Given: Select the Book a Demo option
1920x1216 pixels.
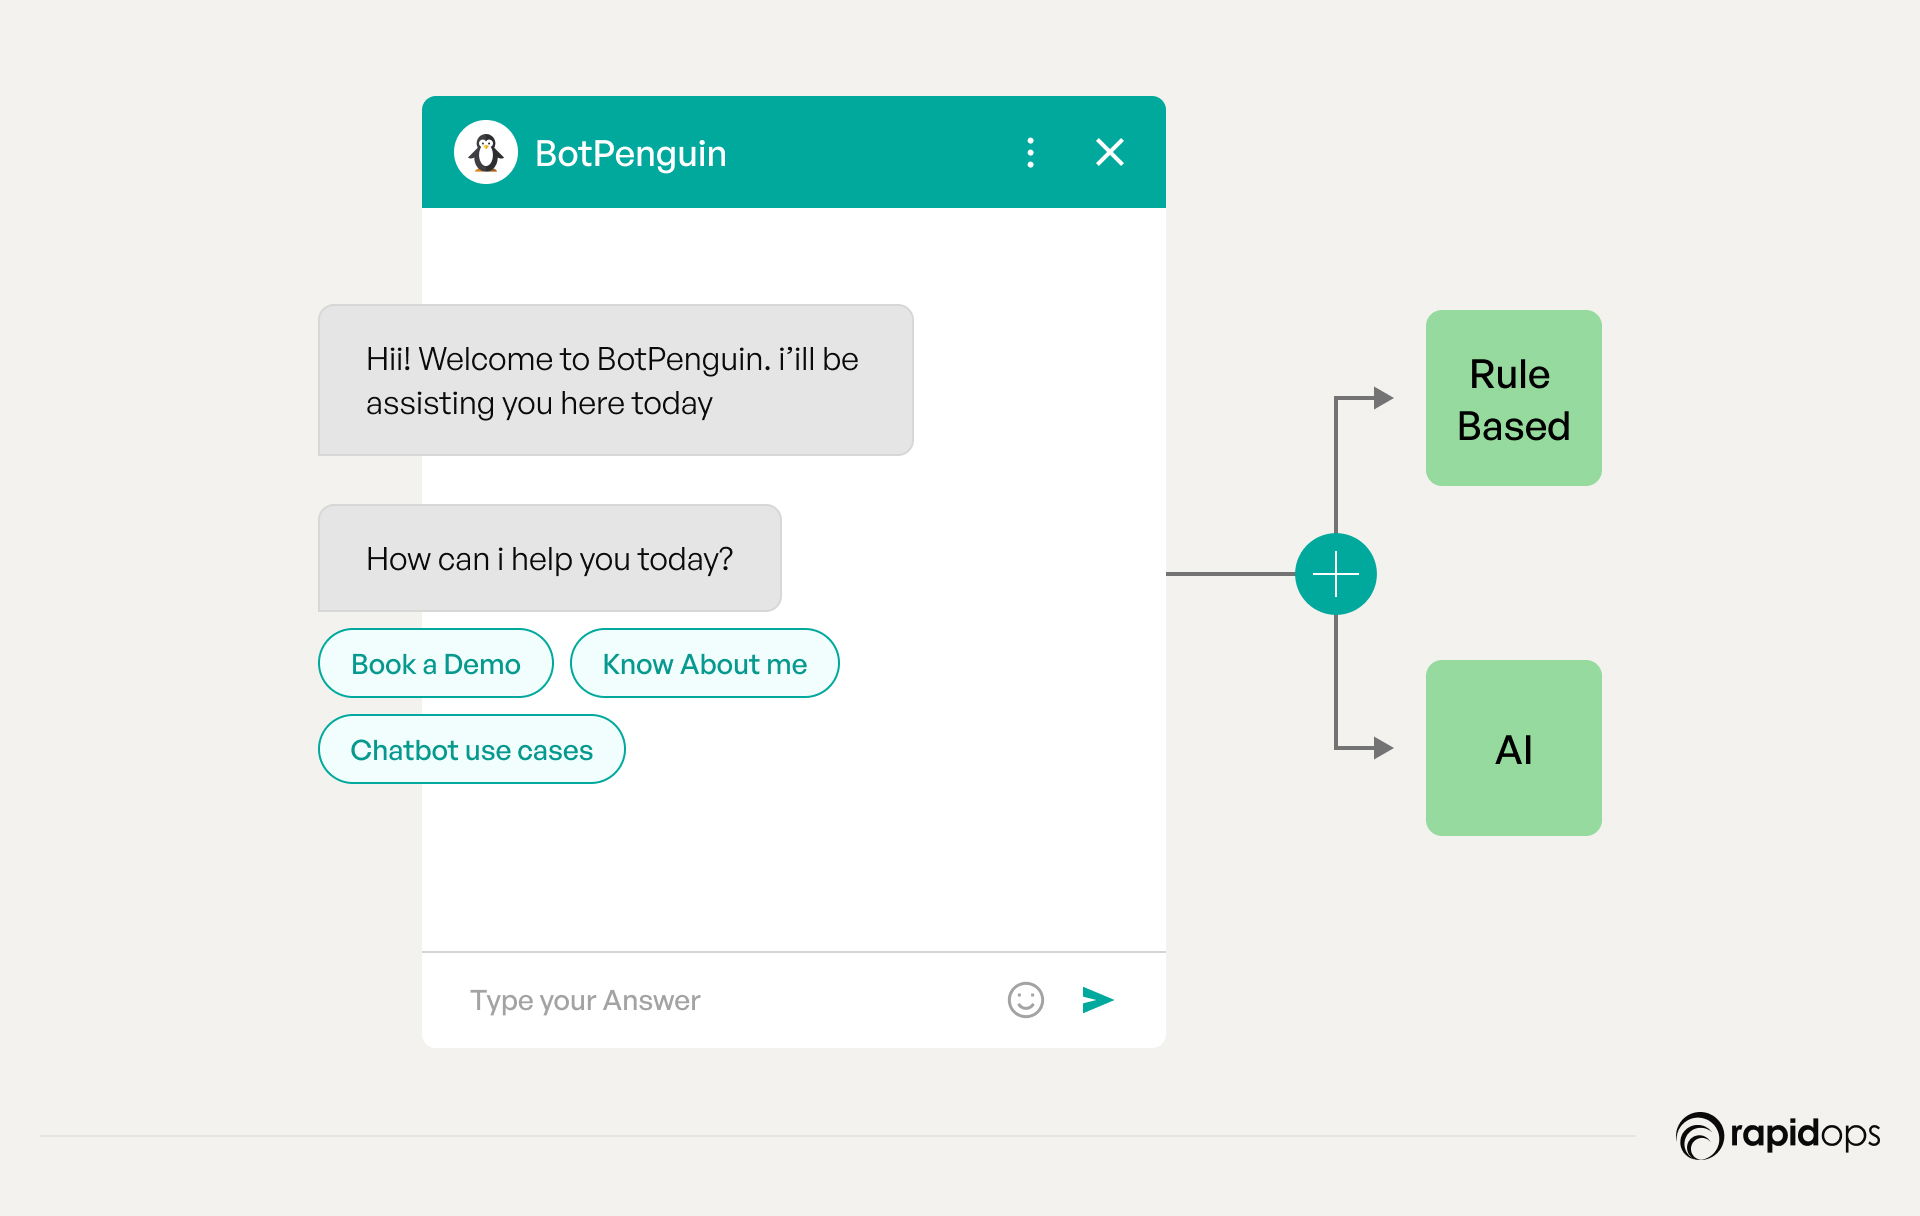Looking at the screenshot, I should pyautogui.click(x=436, y=663).
